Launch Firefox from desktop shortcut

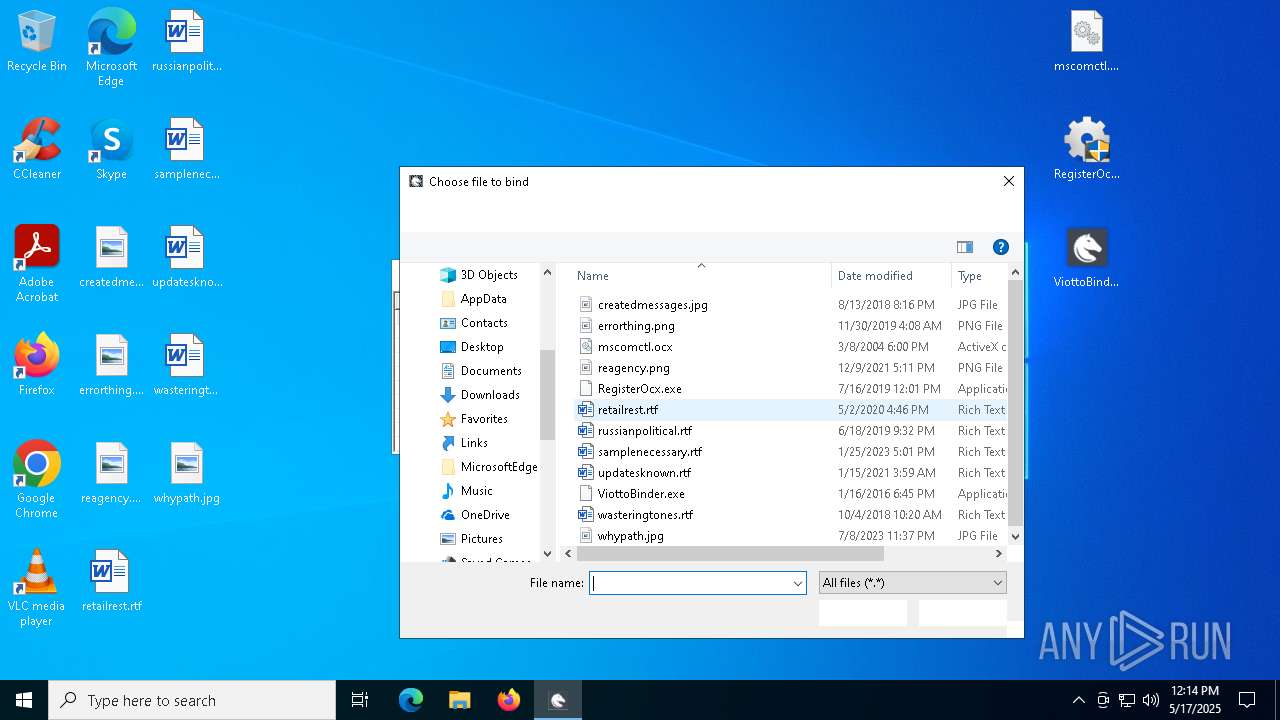[37, 366]
